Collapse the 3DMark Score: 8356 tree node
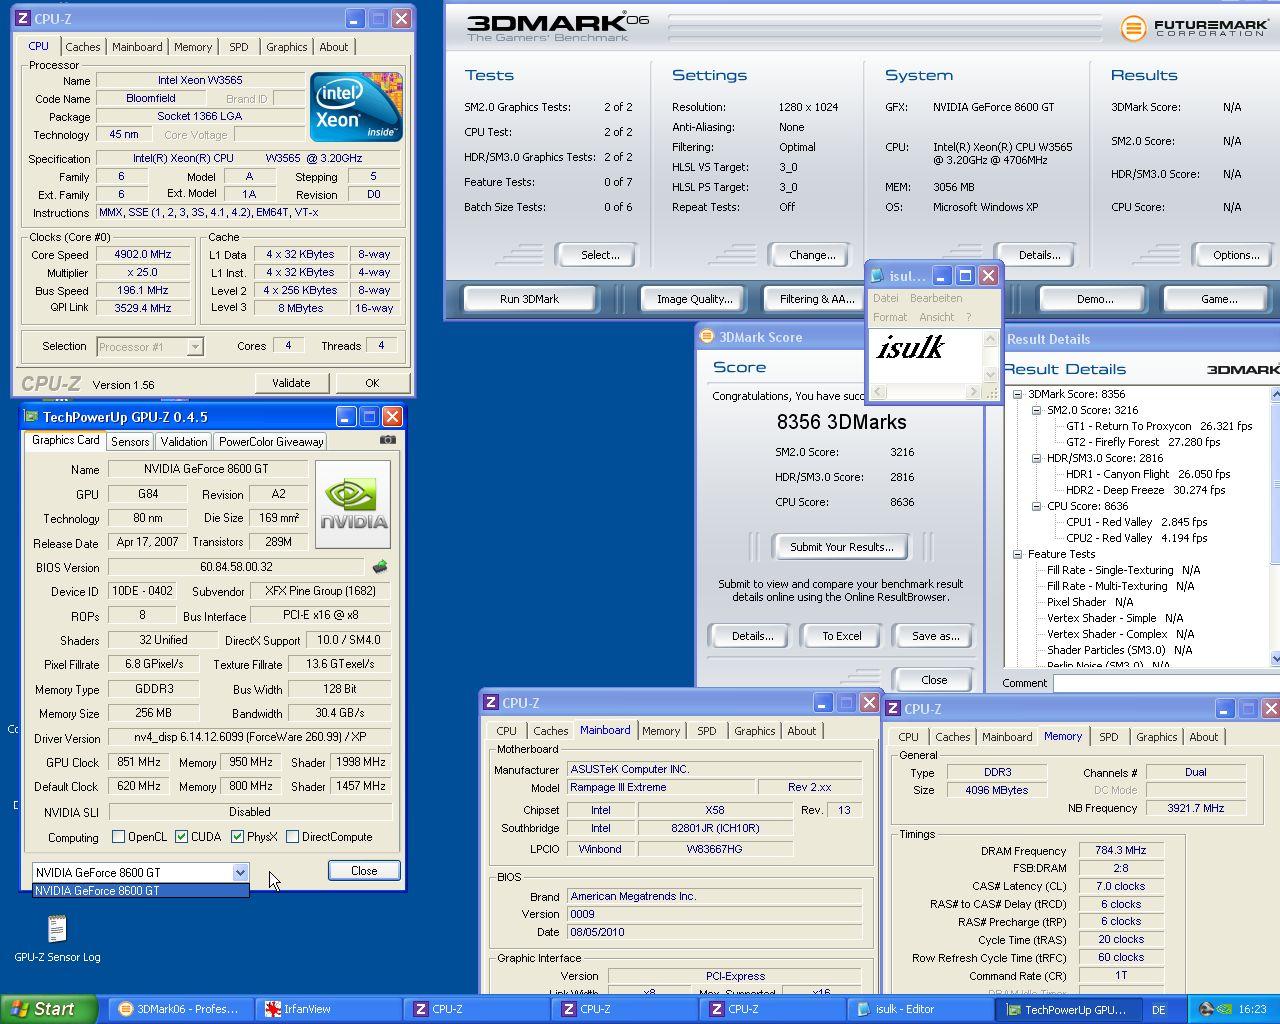This screenshot has width=1280, height=1024. tap(1017, 394)
